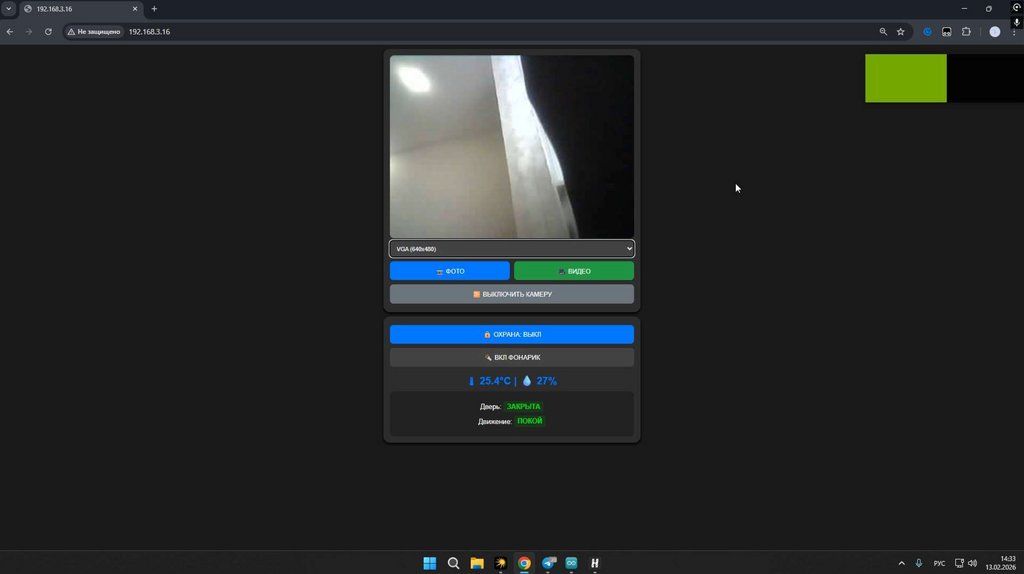This screenshot has height=574, width=1024.
Task: Turn off camera via ВЫКЛЮЧИТЬ КАМЕРУ
Action: coord(511,294)
